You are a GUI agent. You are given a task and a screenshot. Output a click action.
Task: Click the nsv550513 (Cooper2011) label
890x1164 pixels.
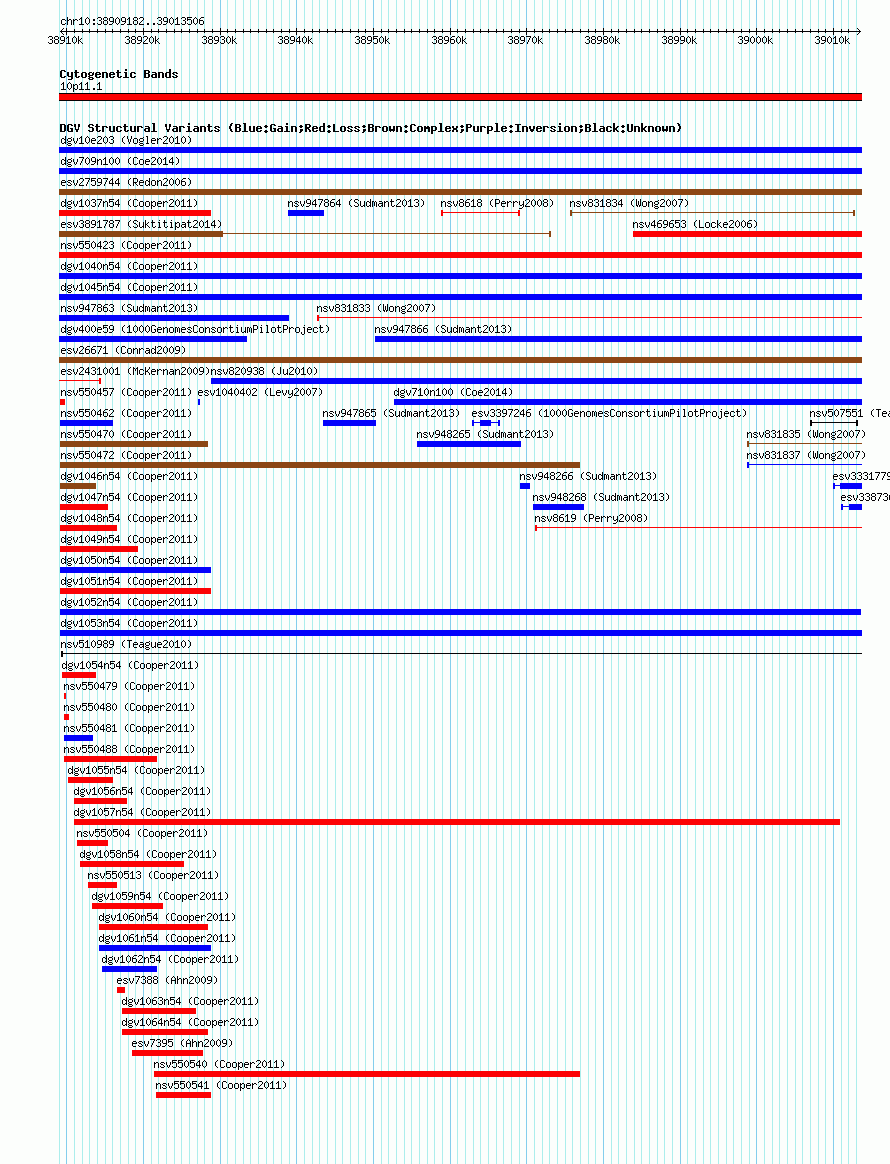153,876
